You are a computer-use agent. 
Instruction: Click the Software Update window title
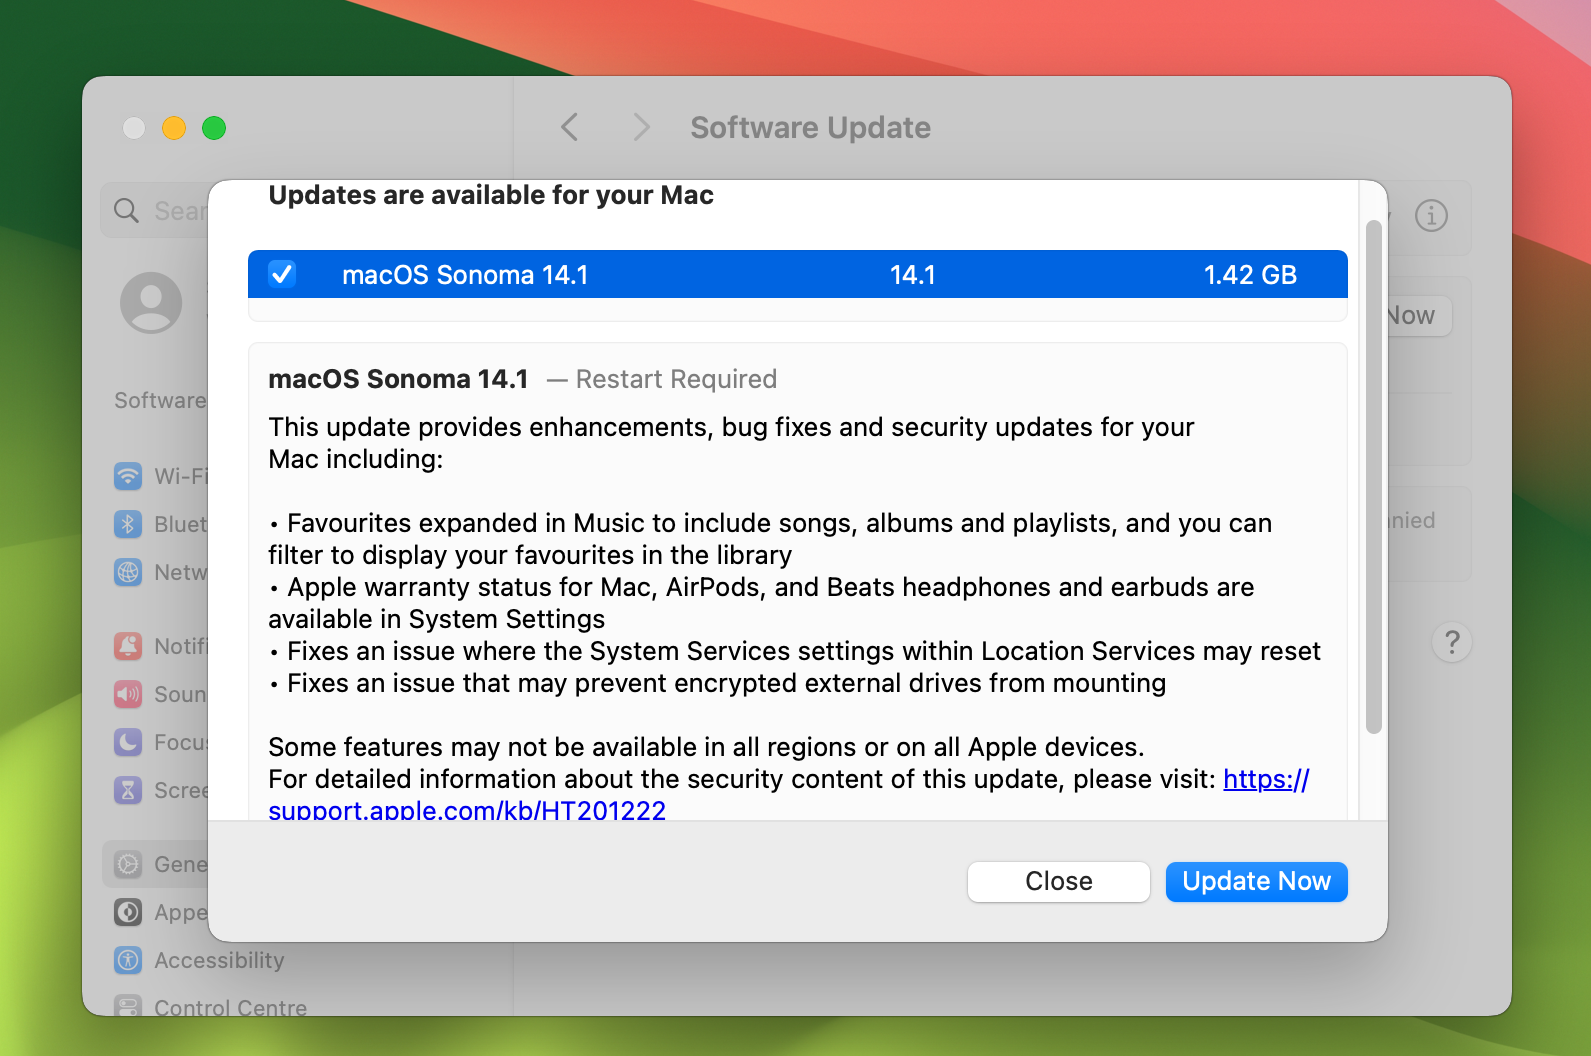click(810, 127)
